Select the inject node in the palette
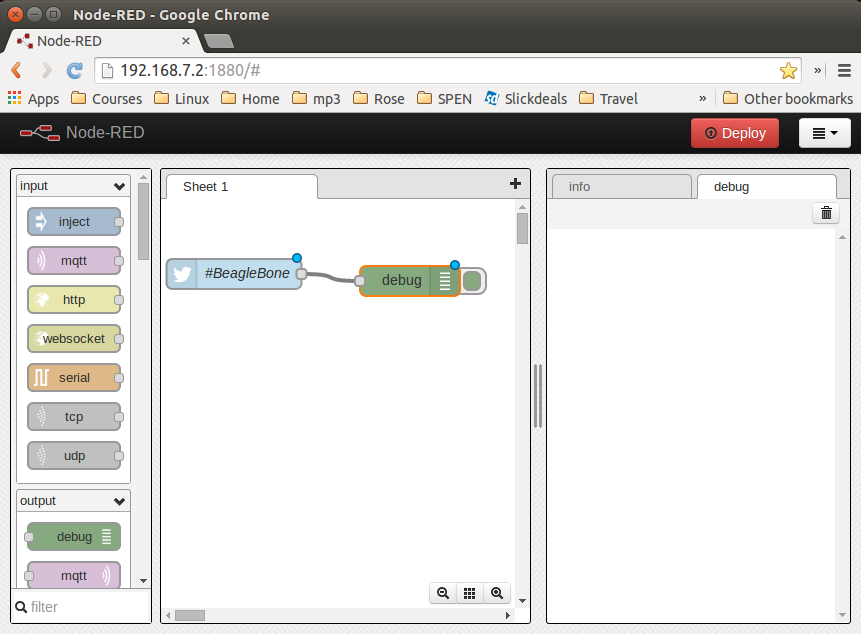 tap(74, 222)
